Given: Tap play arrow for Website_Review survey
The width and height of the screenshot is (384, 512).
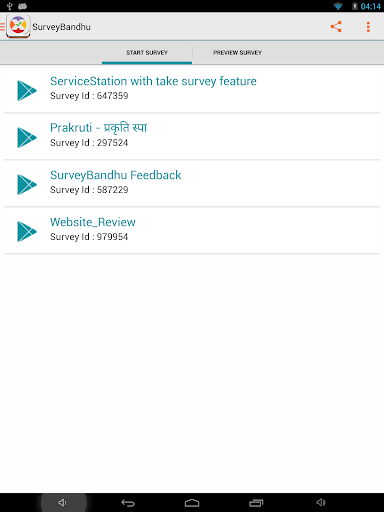Looking at the screenshot, I should 27,231.
